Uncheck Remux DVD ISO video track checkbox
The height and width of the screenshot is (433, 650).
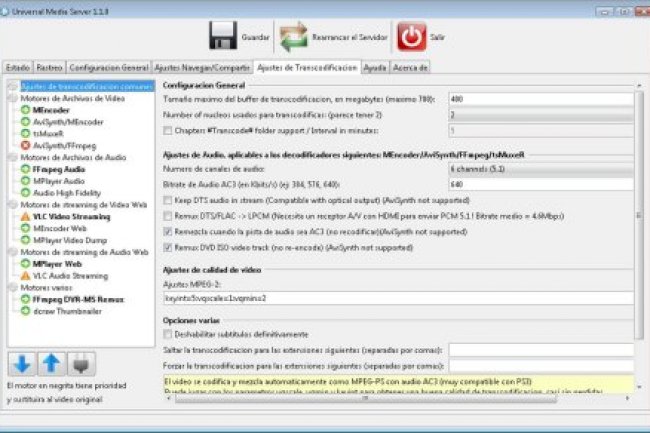pyautogui.click(x=167, y=247)
